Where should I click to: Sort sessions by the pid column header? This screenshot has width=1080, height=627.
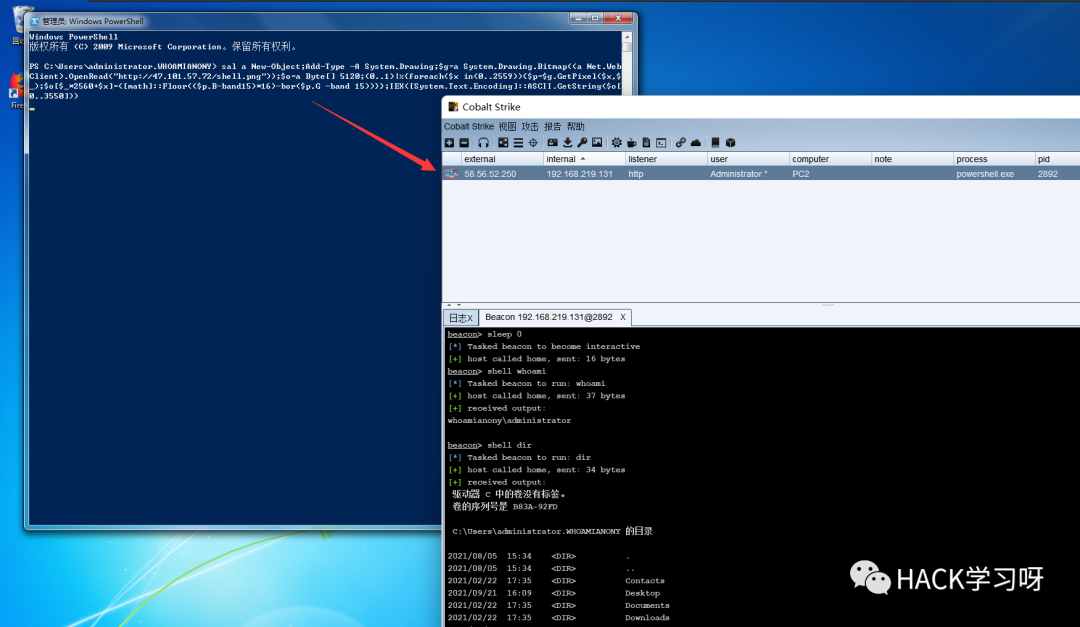tap(1057, 159)
